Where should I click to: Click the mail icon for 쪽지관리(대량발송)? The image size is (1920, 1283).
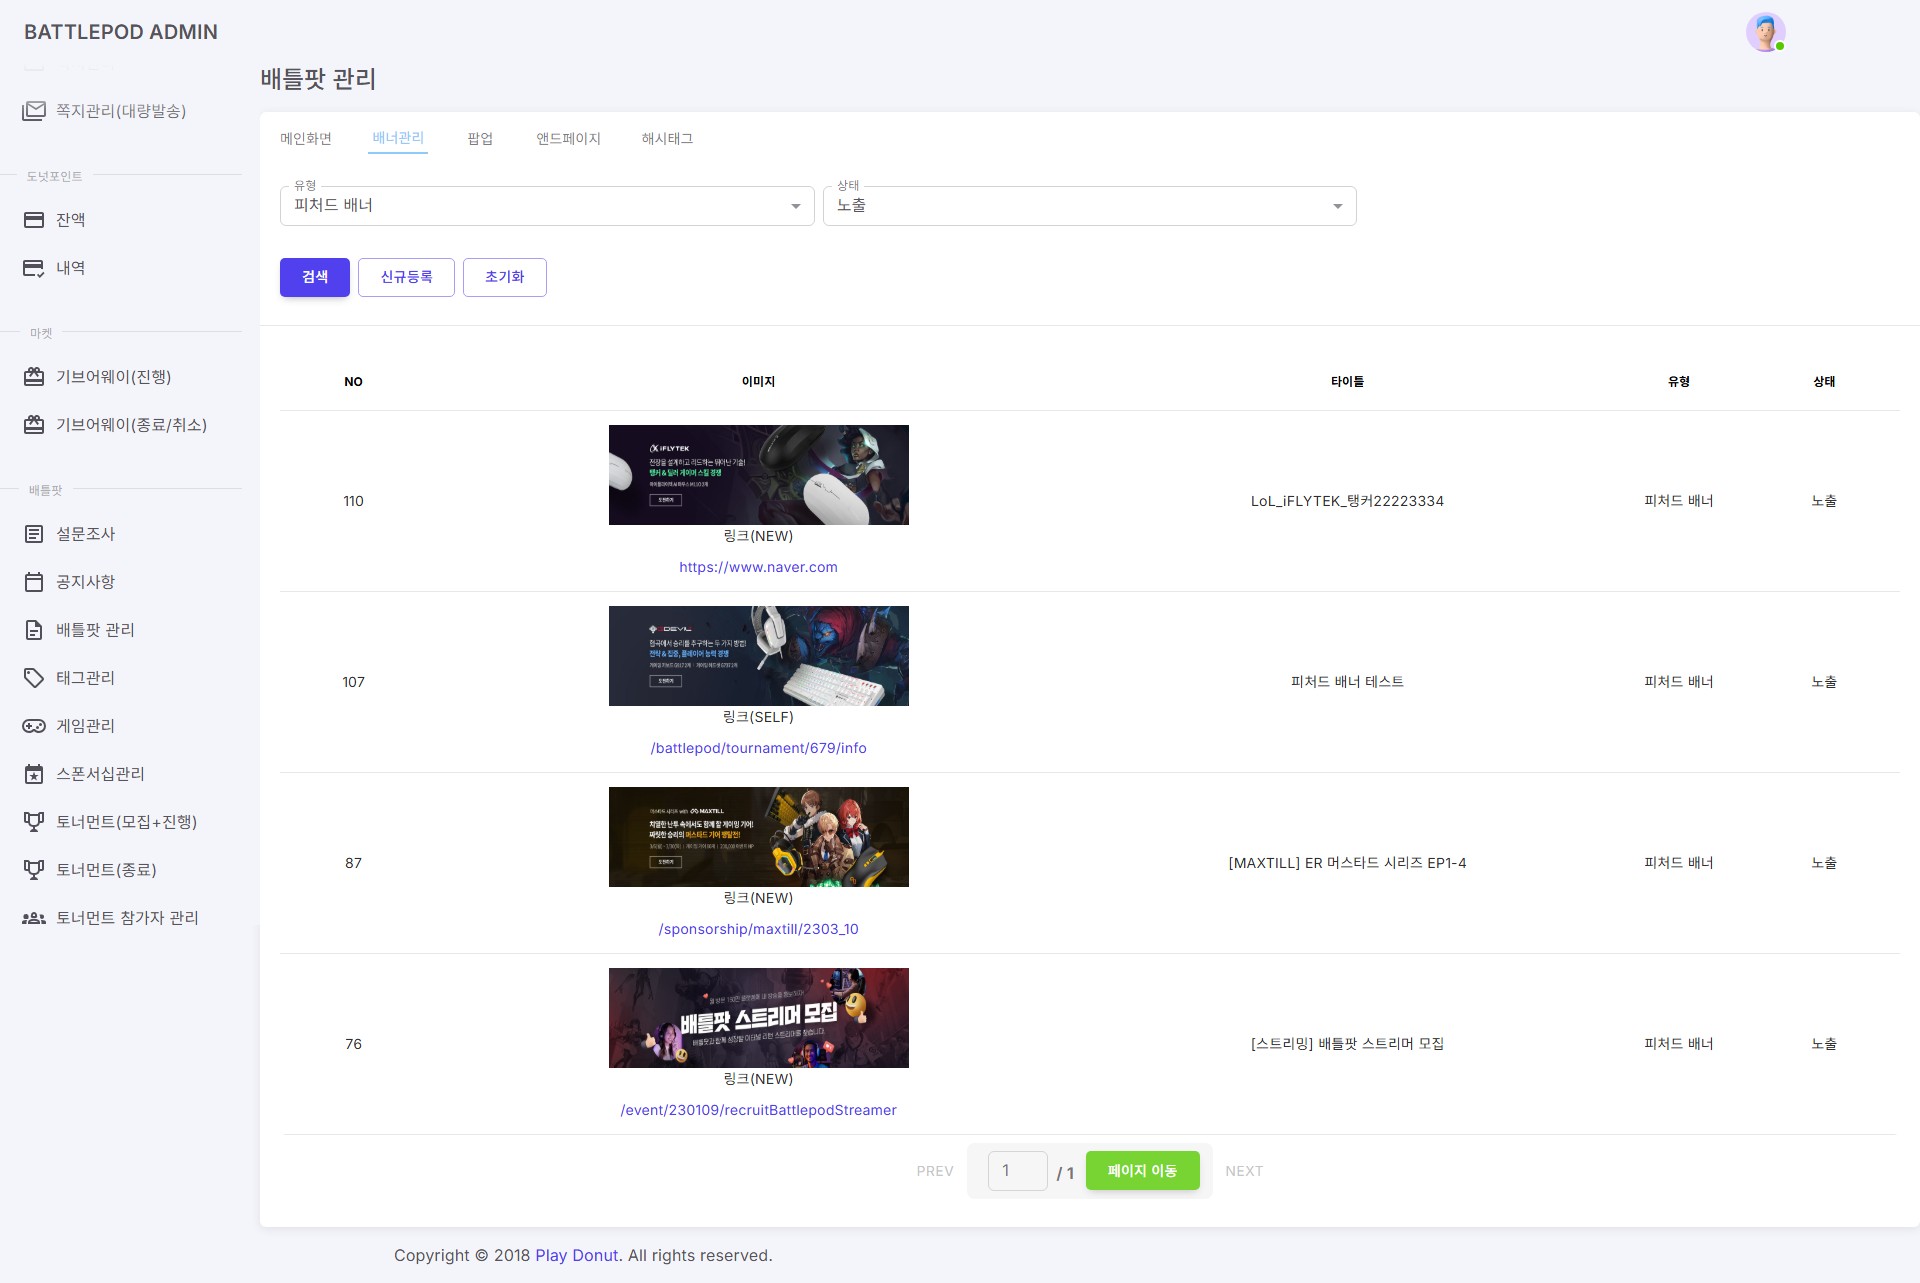click(x=34, y=111)
